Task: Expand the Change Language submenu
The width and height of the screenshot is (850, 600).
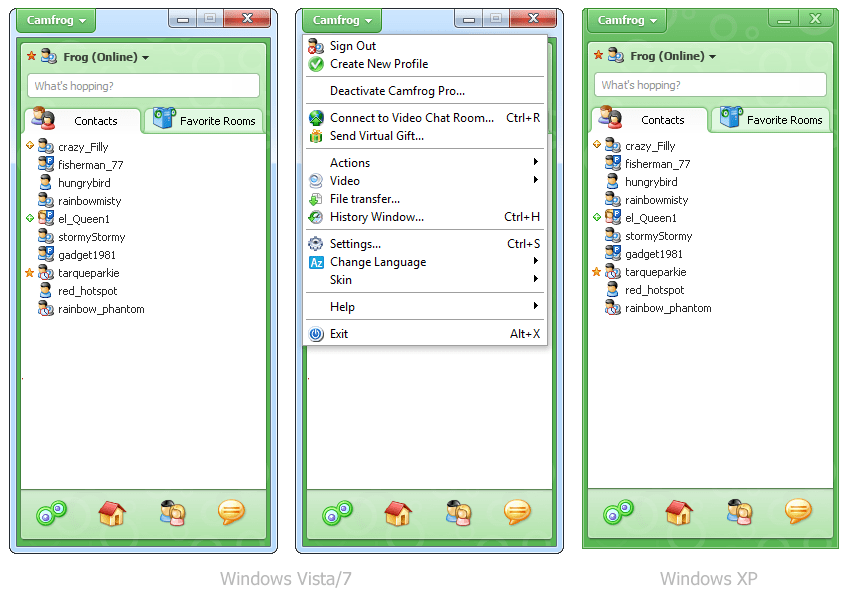Action: click(426, 262)
